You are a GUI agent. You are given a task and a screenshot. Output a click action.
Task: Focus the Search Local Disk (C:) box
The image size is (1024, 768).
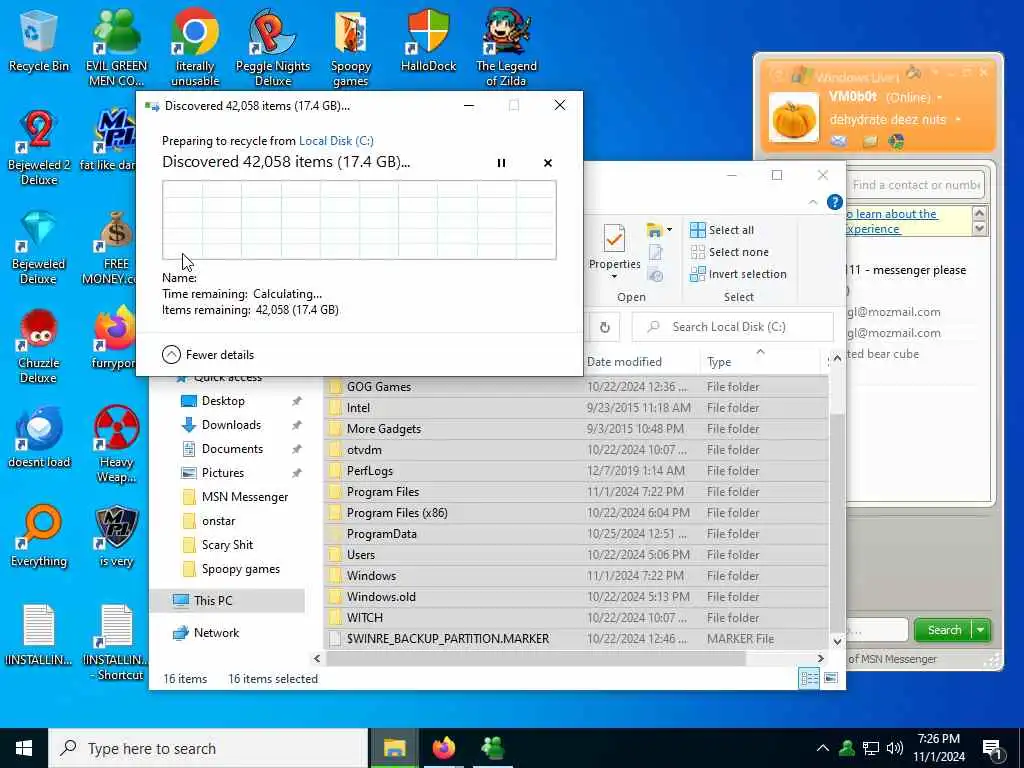click(x=733, y=327)
